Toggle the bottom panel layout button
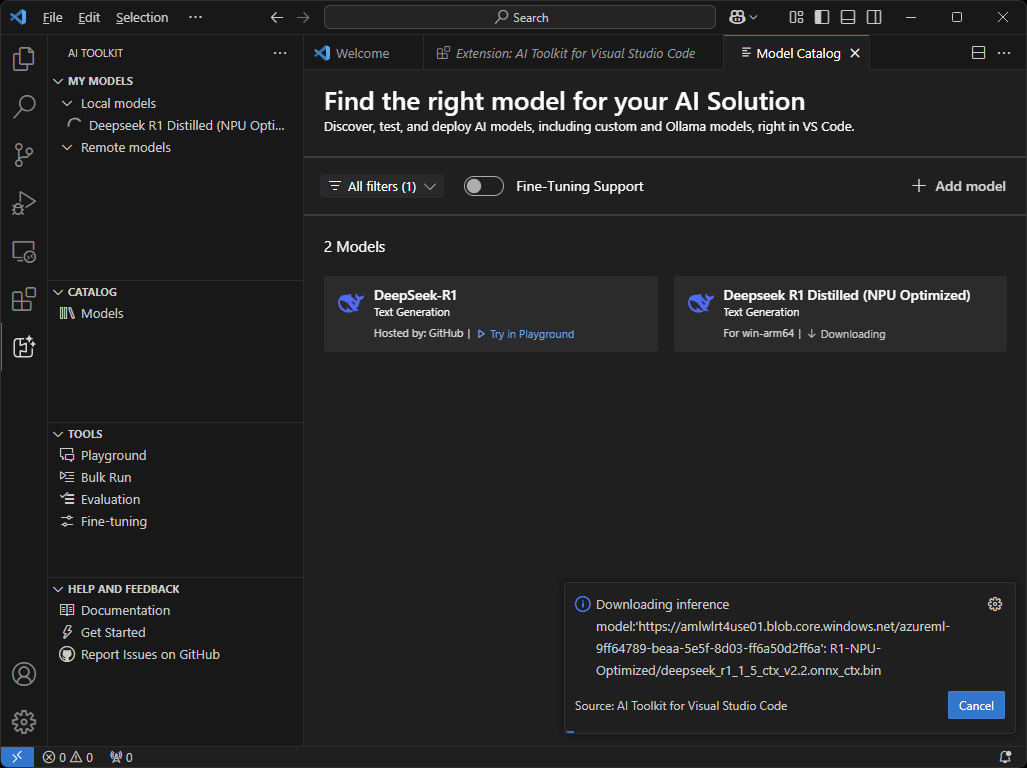 848,17
